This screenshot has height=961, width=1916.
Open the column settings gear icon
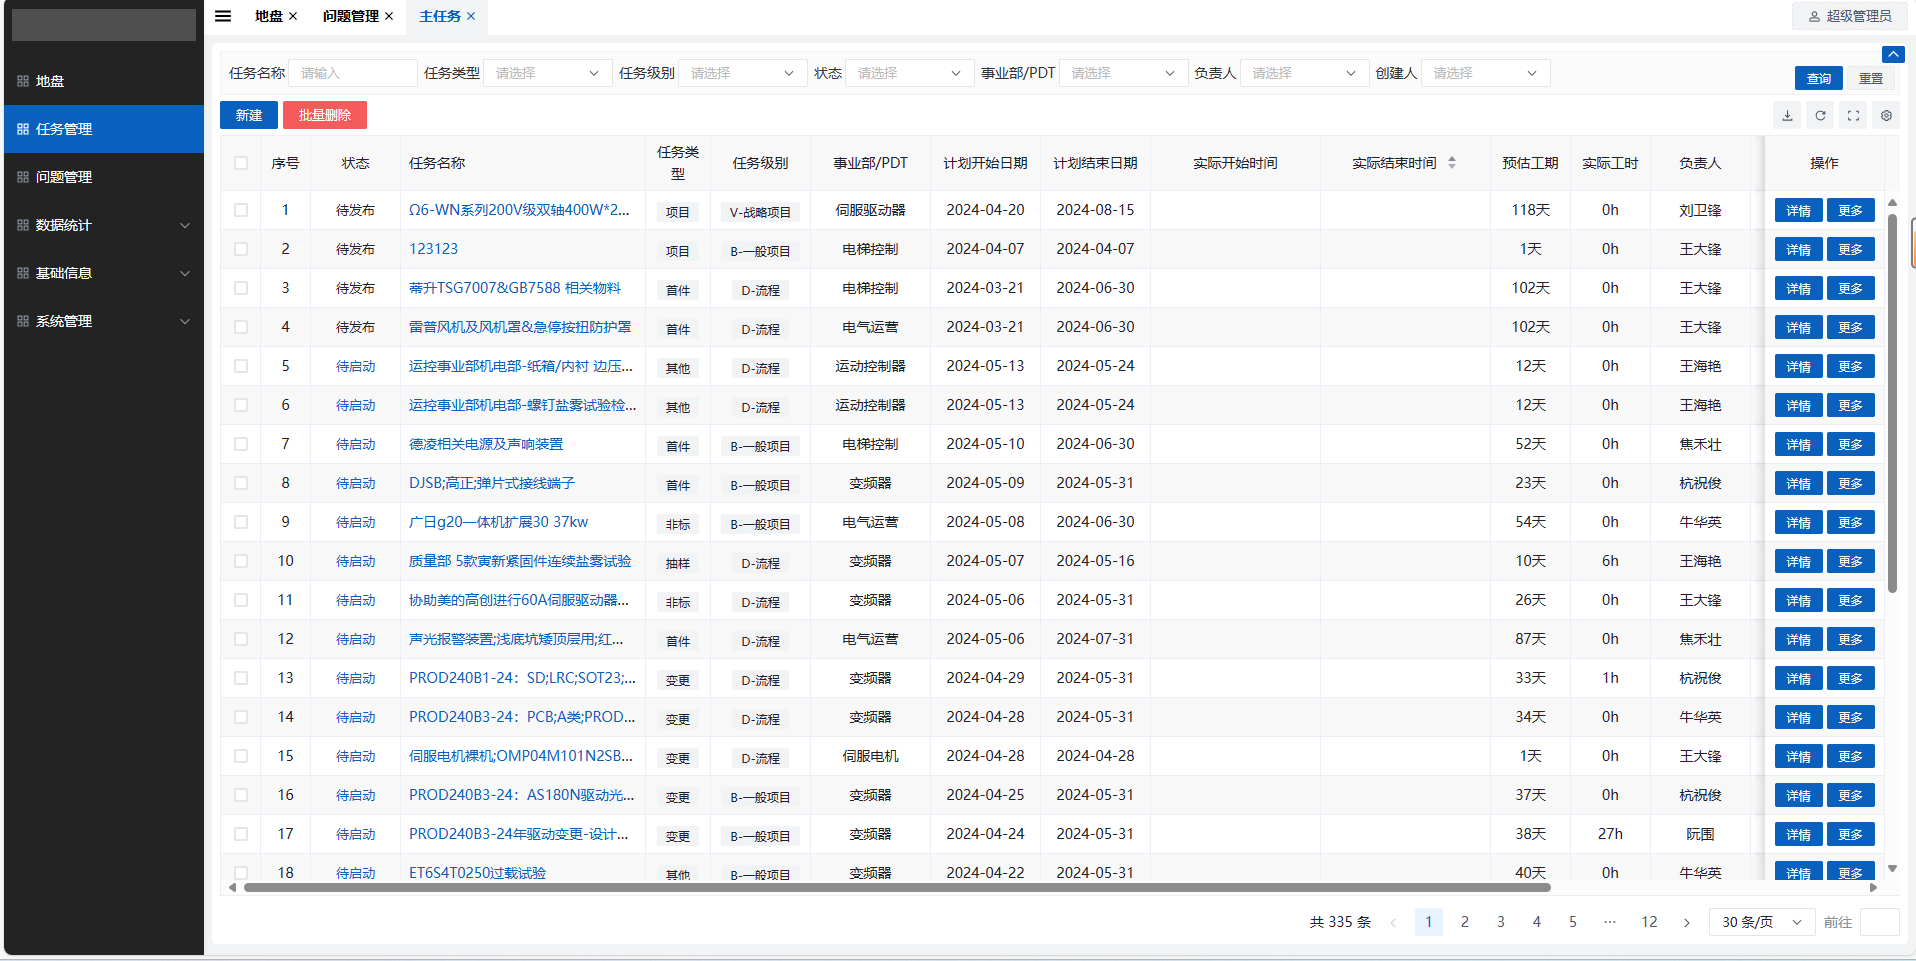pos(1886,116)
